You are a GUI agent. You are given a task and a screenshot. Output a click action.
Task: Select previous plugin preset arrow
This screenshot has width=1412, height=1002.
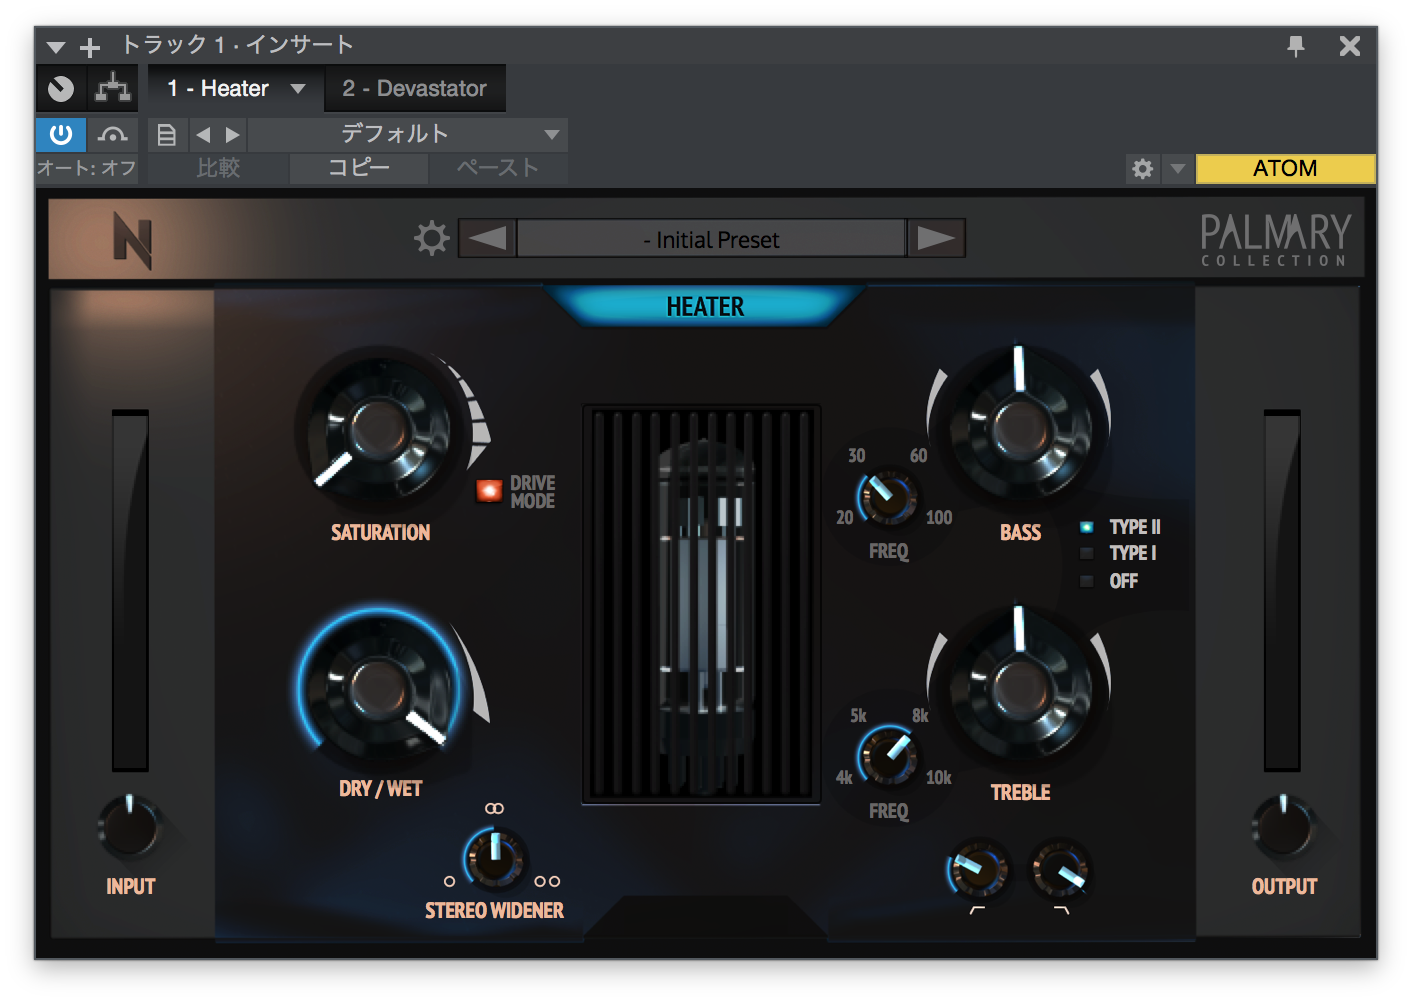pos(488,239)
